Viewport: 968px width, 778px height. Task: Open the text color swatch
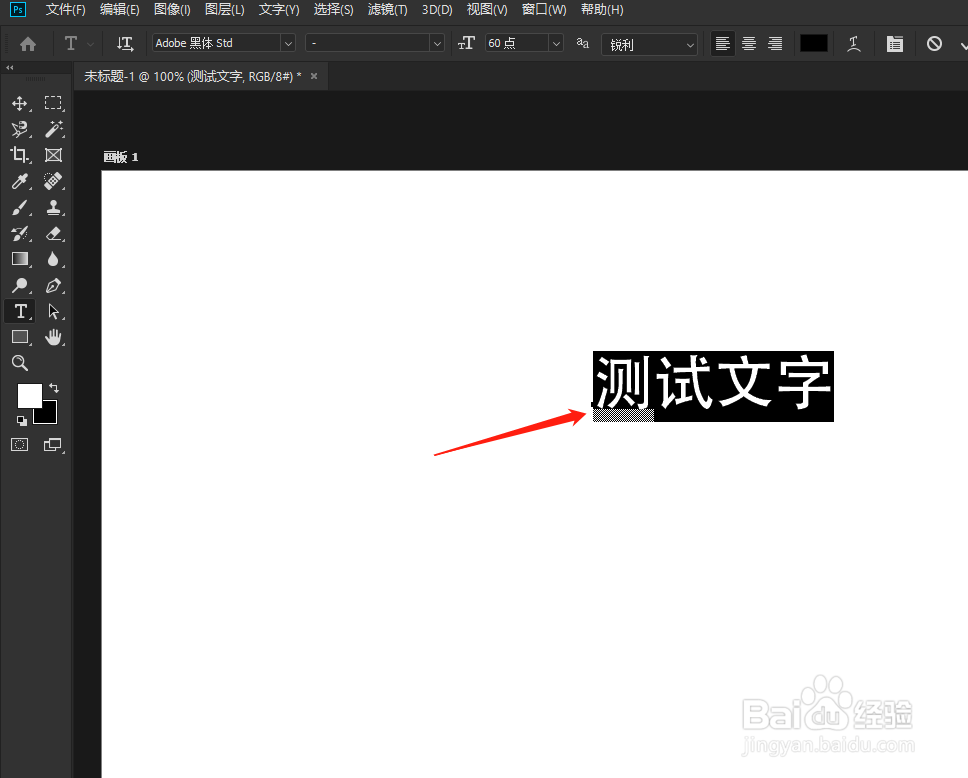(x=813, y=44)
